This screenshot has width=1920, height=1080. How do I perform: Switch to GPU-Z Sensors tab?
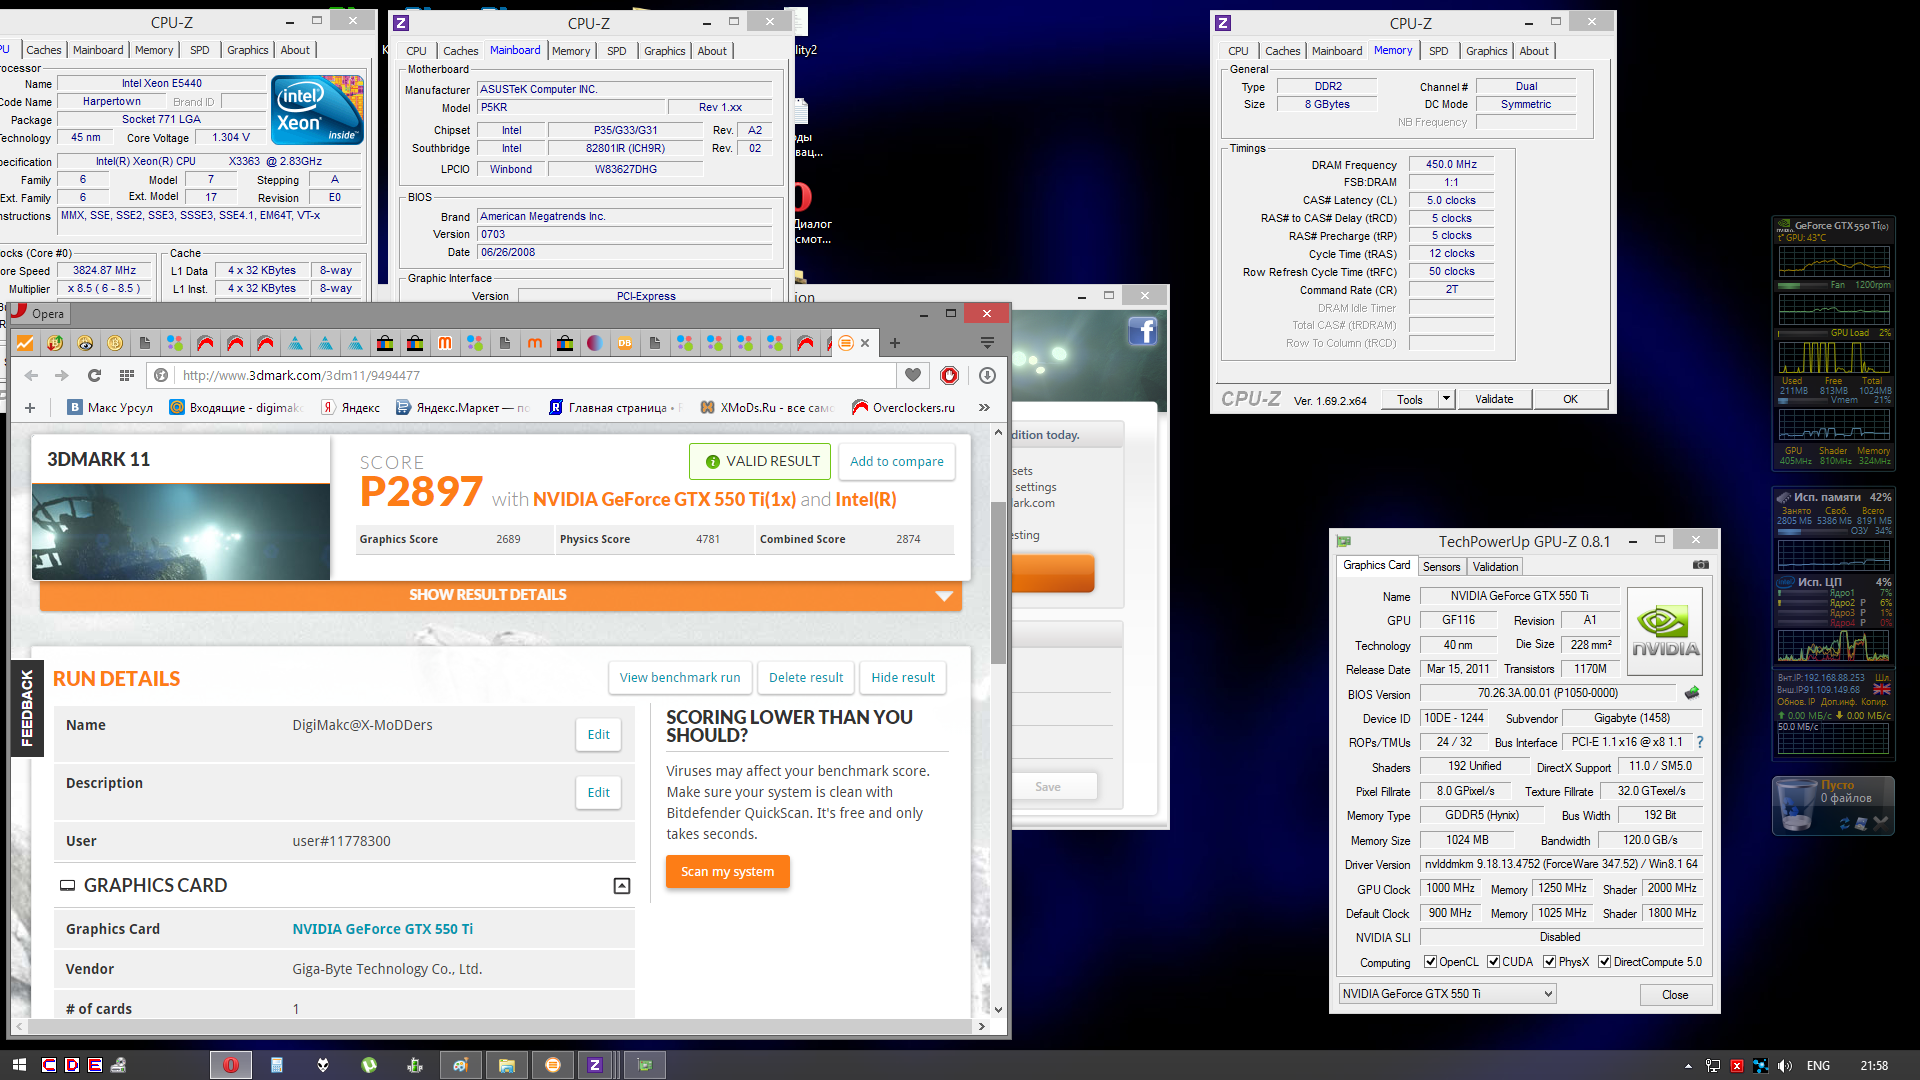(x=1441, y=567)
